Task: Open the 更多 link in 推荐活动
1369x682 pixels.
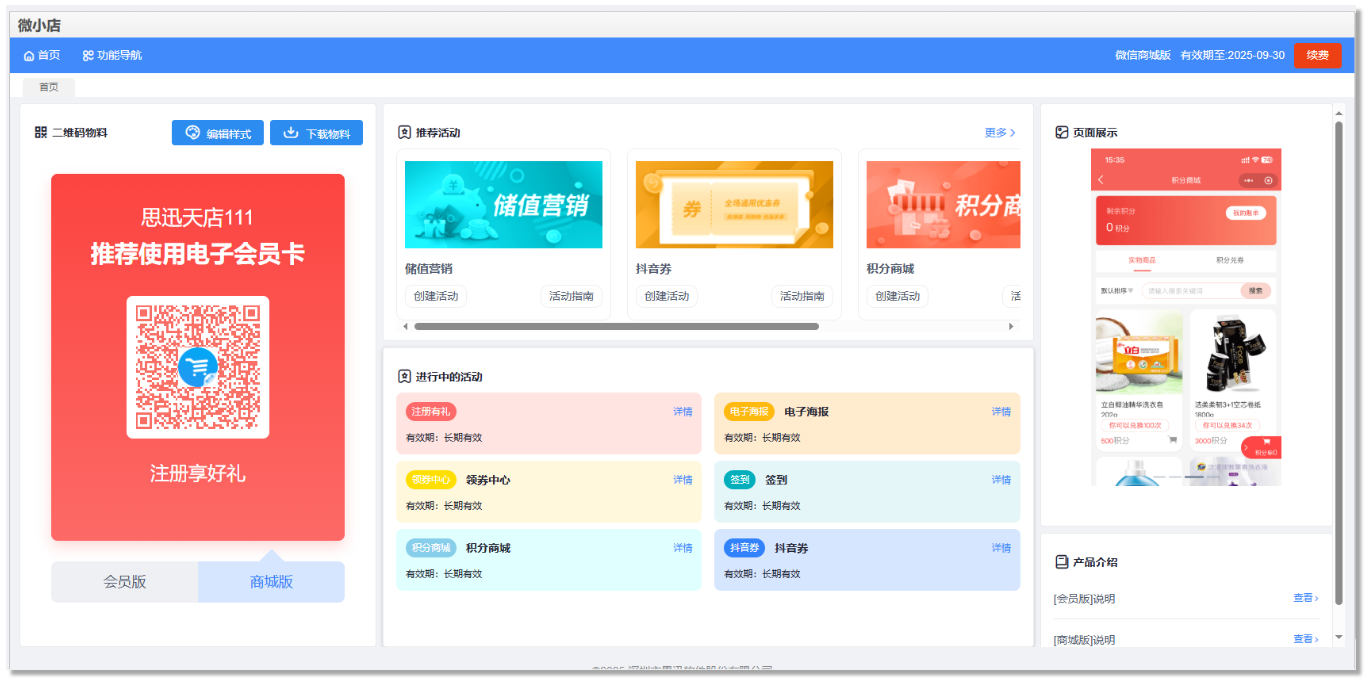Action: (x=1000, y=133)
